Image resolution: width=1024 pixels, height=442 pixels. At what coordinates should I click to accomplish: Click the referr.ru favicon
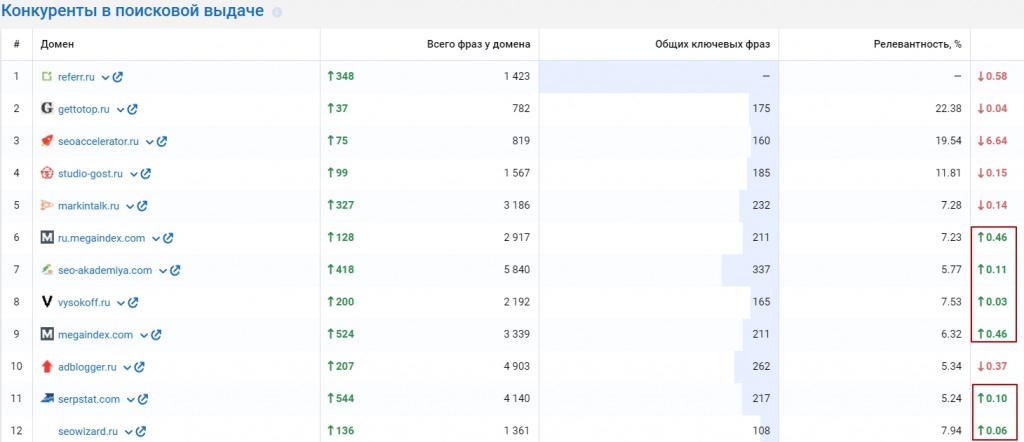click(x=46, y=77)
